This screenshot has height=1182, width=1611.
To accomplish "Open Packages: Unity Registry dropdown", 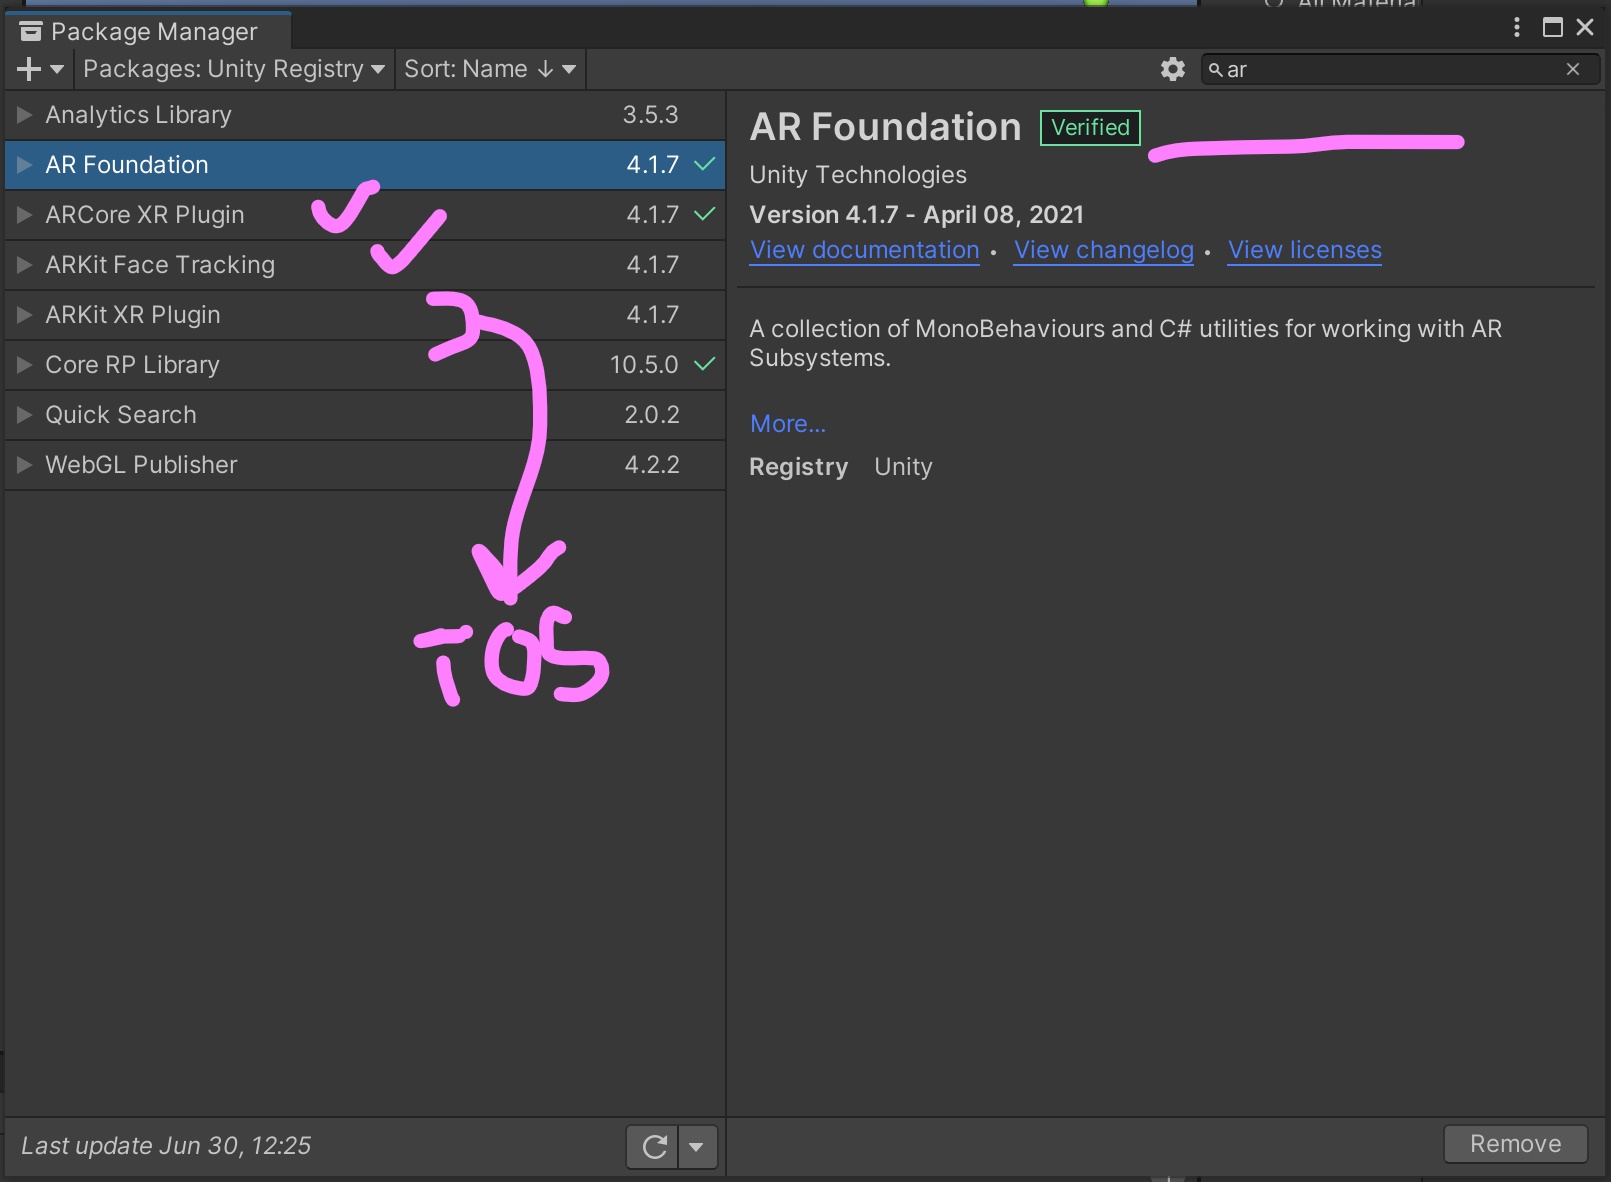I will point(234,69).
